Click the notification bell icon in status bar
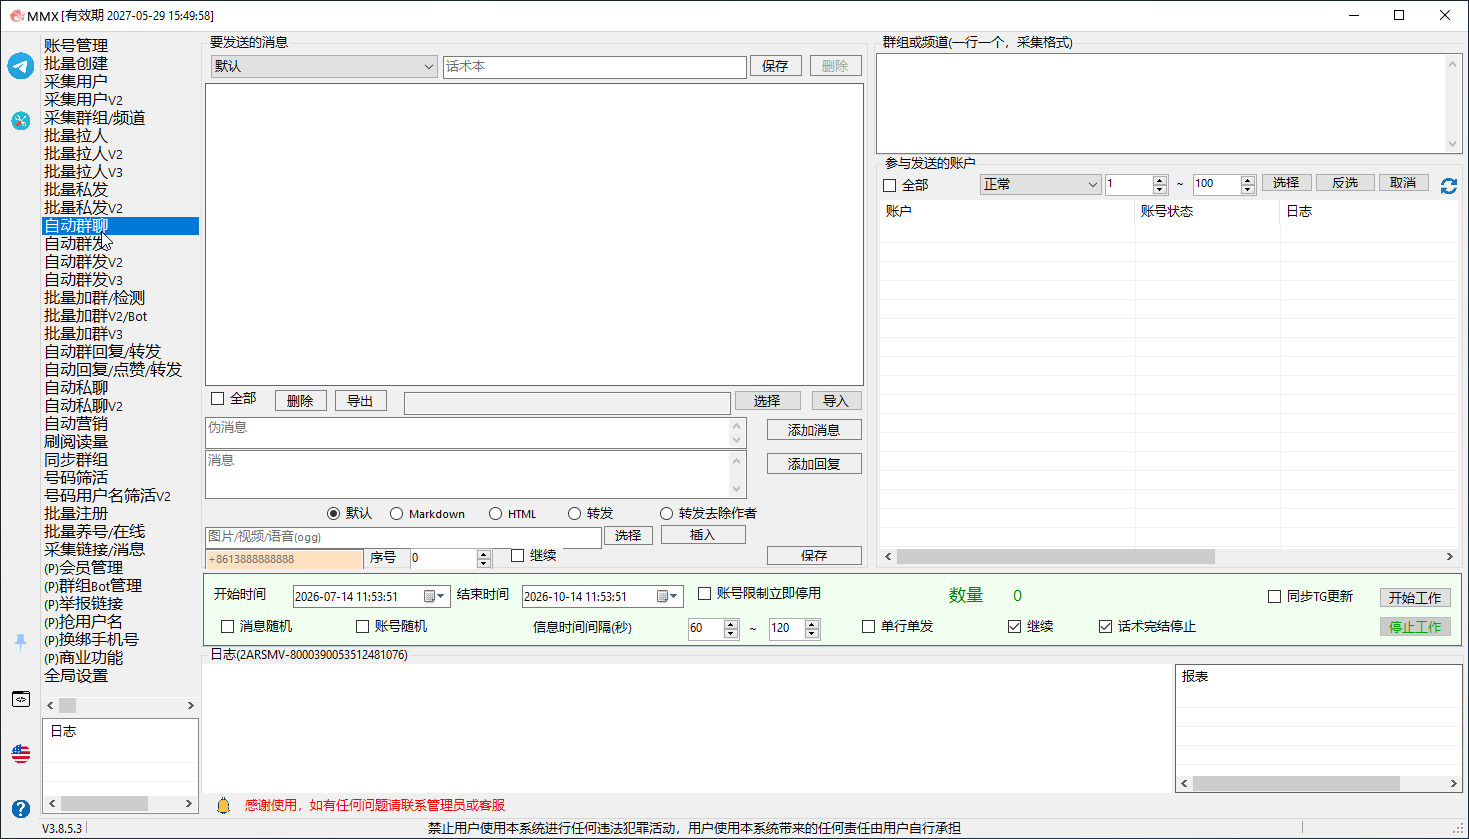The height and width of the screenshot is (839, 1469). tap(223, 805)
